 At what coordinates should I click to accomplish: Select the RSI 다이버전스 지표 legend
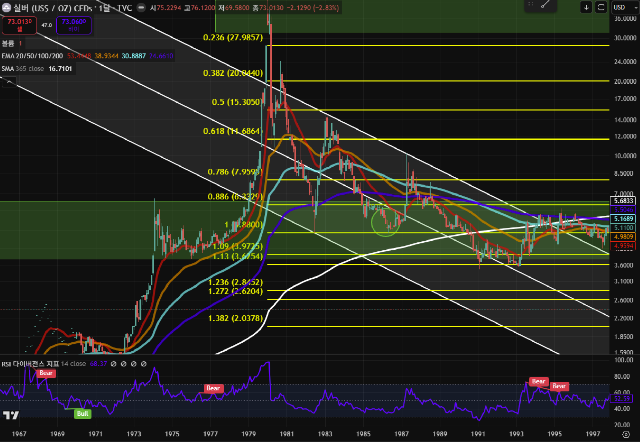(x=31, y=364)
